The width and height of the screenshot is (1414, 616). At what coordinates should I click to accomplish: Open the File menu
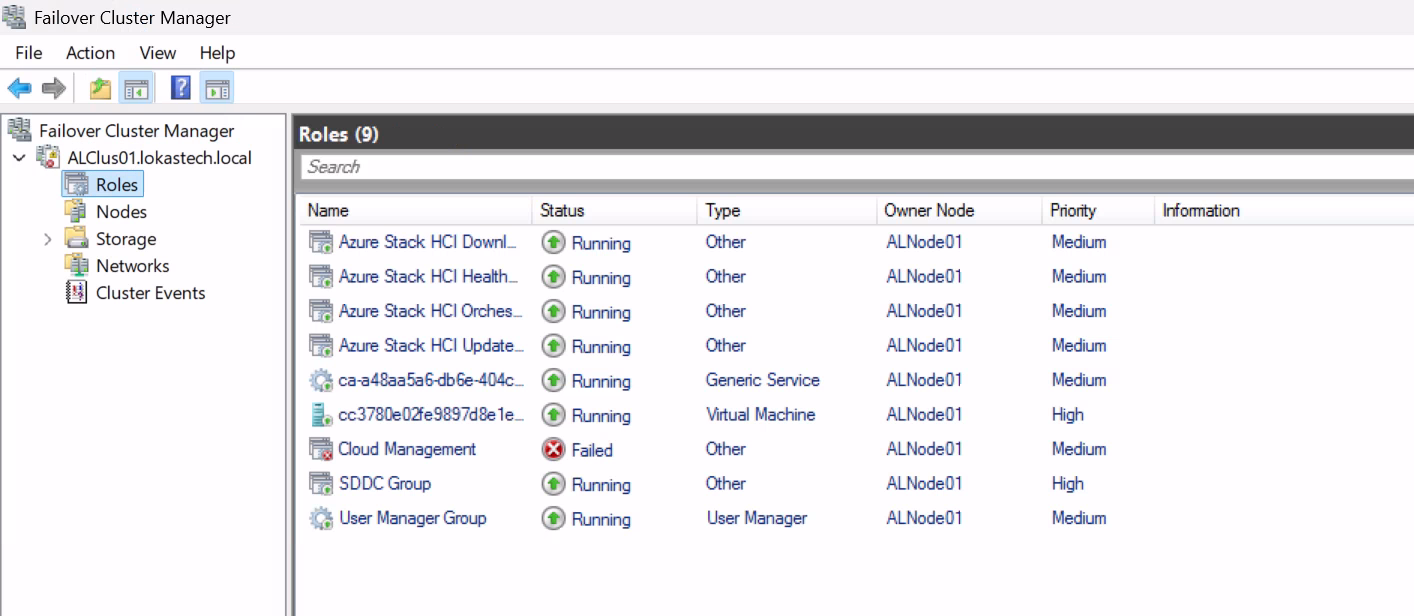(x=29, y=53)
